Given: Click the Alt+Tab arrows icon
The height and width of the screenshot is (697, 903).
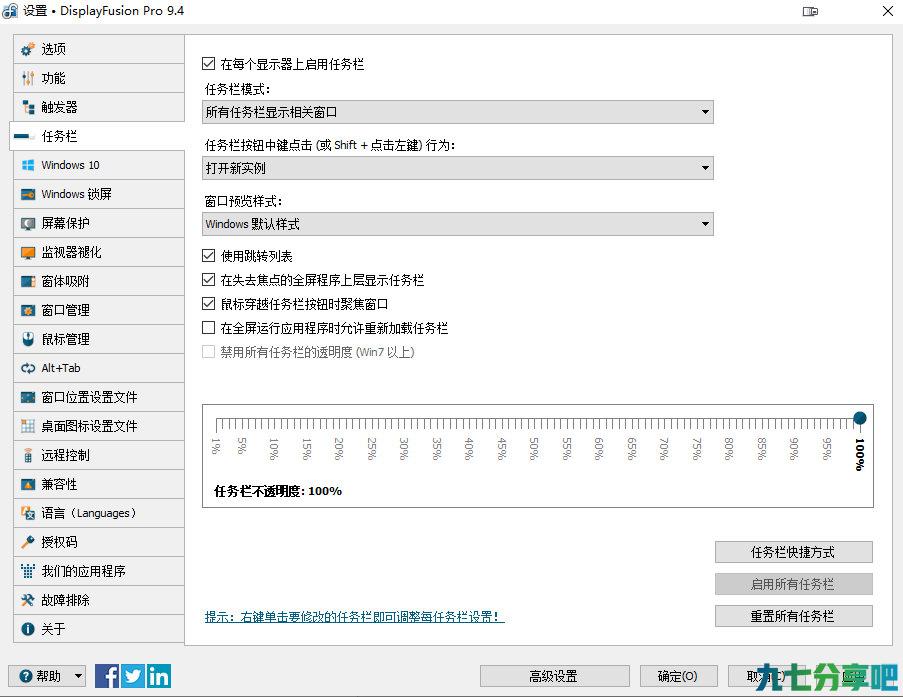Looking at the screenshot, I should (x=28, y=368).
